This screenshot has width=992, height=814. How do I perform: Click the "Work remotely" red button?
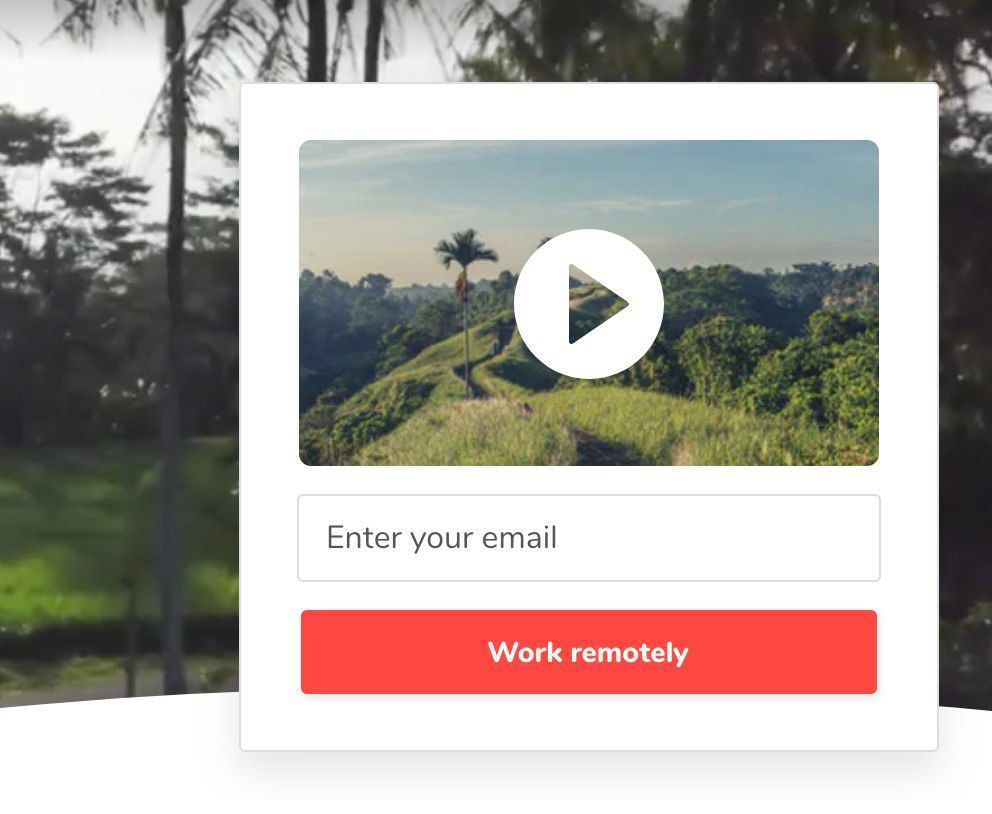588,652
